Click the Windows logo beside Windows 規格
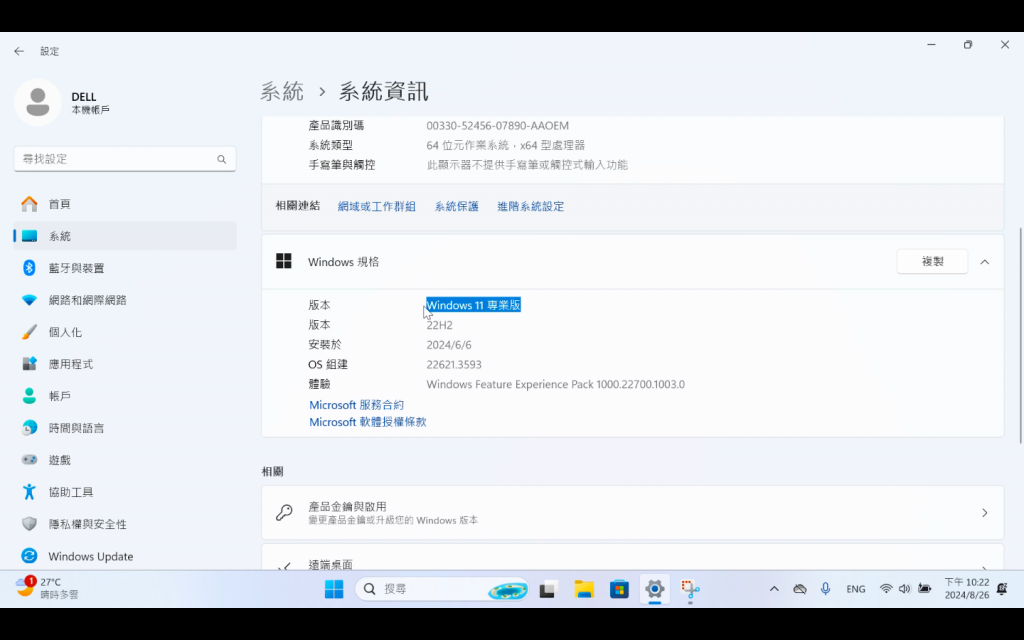This screenshot has width=1024, height=640. tap(283, 261)
